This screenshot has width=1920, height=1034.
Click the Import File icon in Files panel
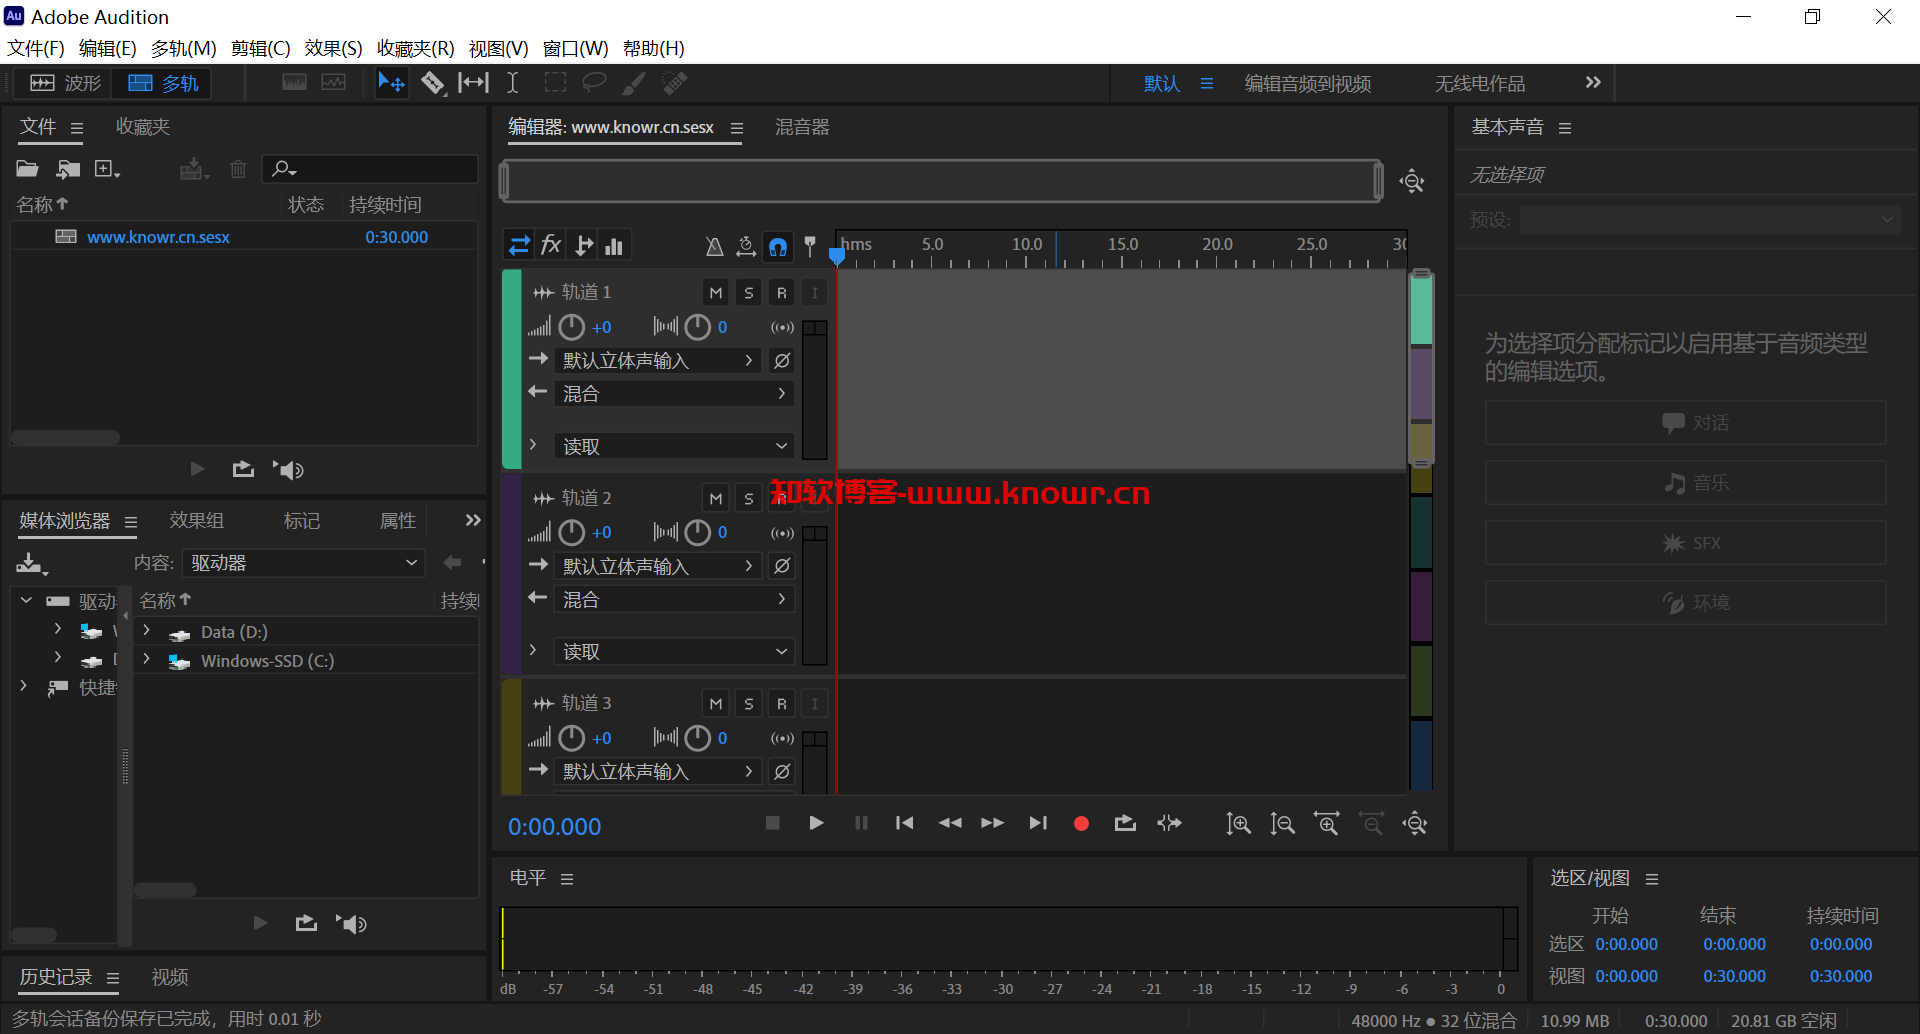coord(68,169)
